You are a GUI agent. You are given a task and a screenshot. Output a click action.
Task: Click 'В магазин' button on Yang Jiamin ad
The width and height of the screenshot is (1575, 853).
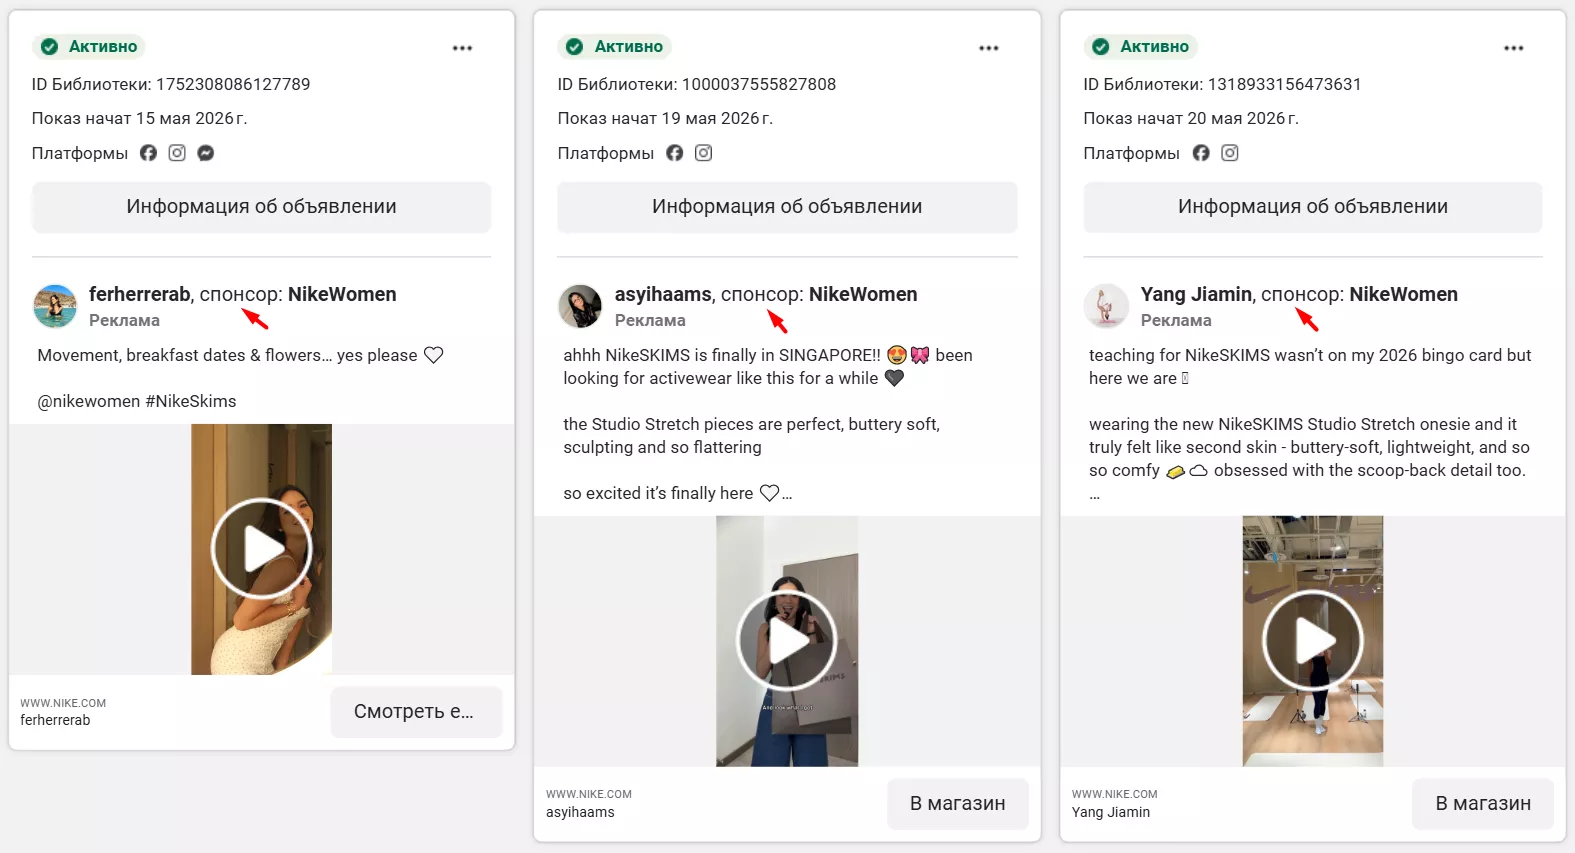pos(1483,804)
